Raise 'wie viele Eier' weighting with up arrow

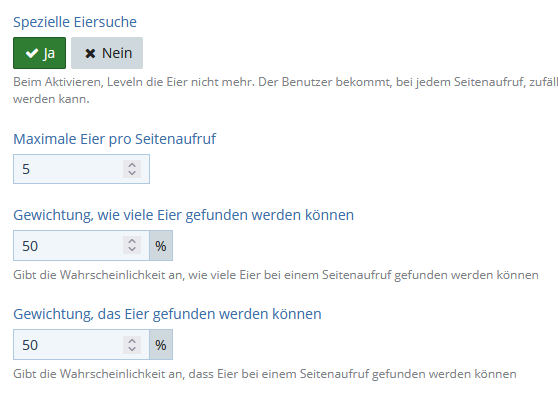132,241
